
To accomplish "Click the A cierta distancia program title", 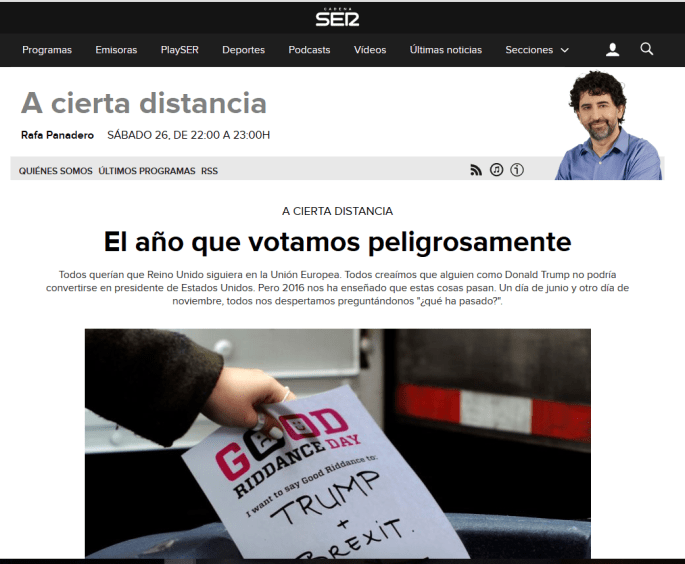I will (x=144, y=103).
